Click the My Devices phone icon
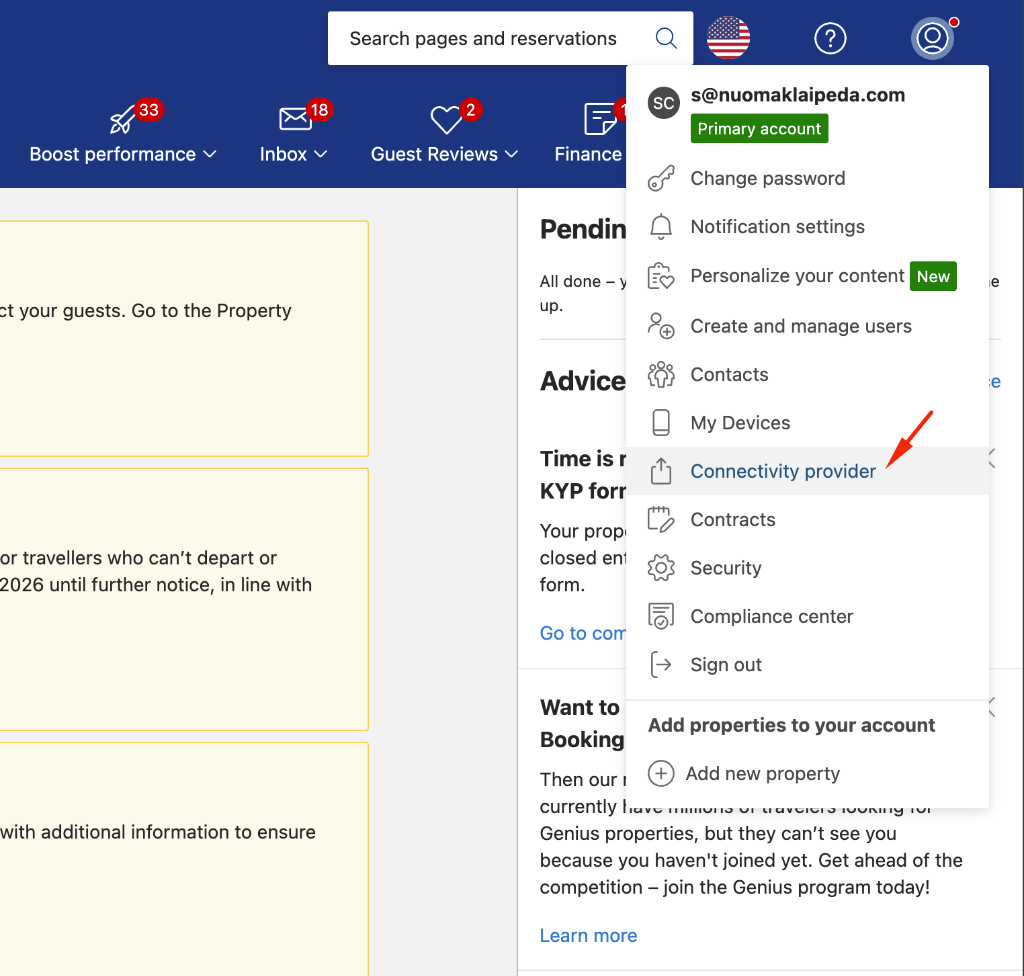 click(661, 423)
